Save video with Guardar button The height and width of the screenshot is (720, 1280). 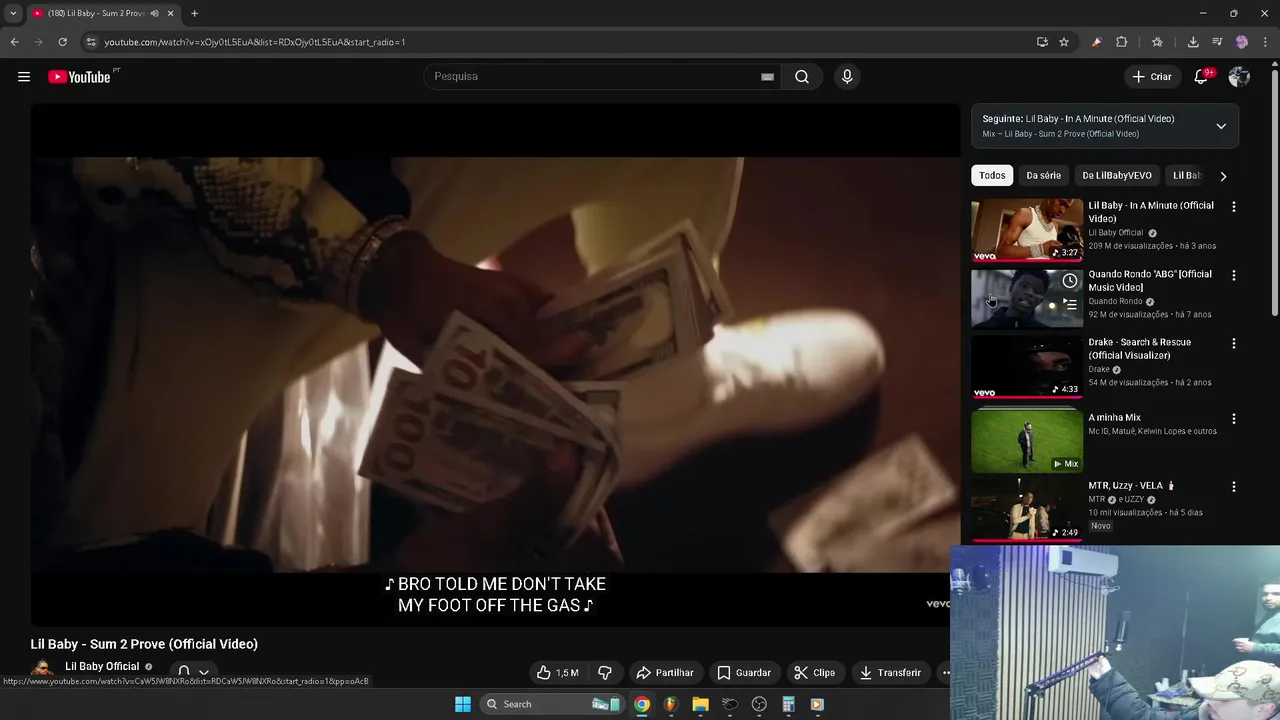point(744,673)
